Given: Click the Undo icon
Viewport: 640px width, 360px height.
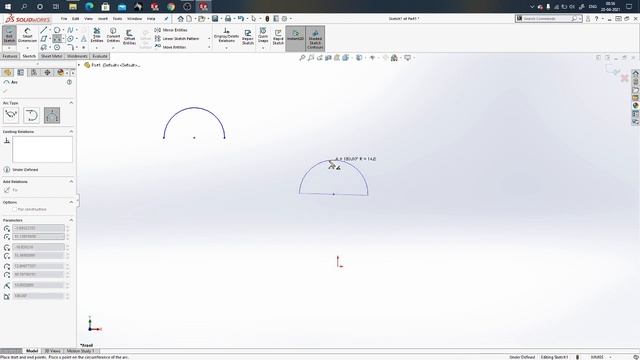Looking at the screenshot, I should [x=241, y=19].
